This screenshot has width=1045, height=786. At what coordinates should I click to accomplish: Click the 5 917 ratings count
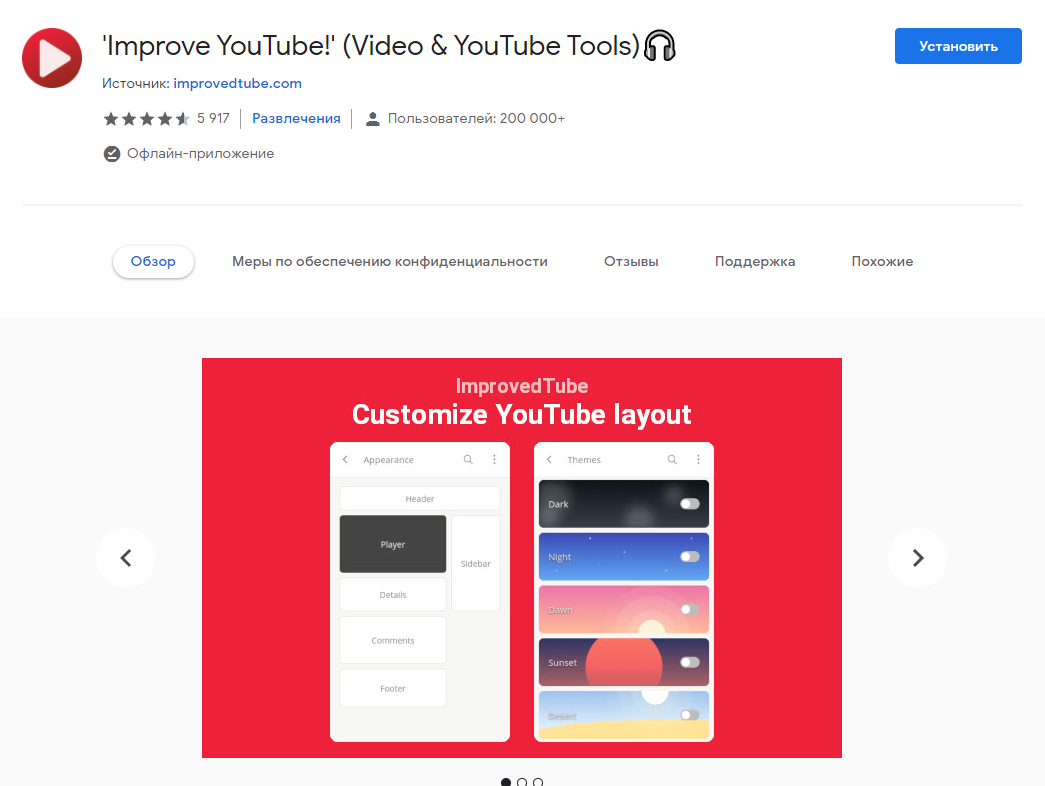[213, 119]
